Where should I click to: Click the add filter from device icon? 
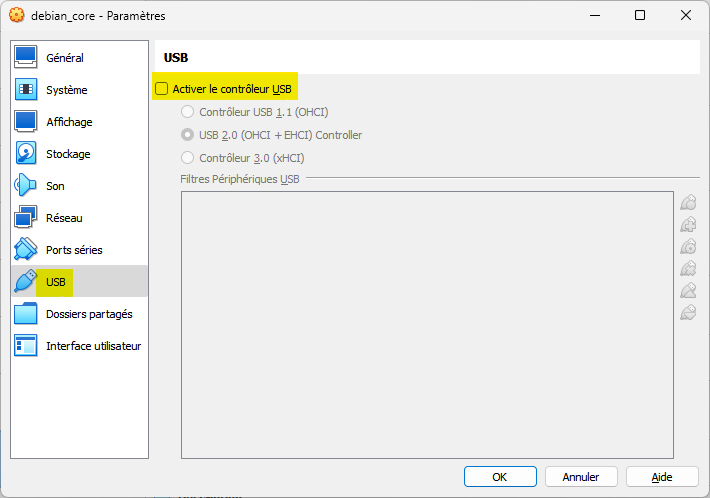click(688, 225)
